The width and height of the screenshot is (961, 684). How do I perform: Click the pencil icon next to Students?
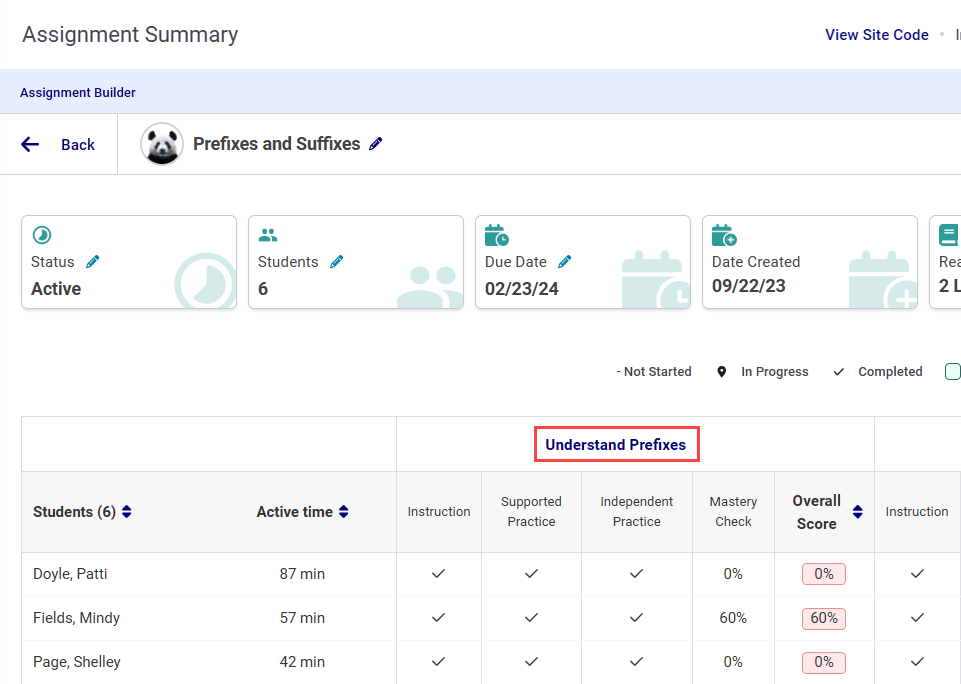(x=336, y=262)
